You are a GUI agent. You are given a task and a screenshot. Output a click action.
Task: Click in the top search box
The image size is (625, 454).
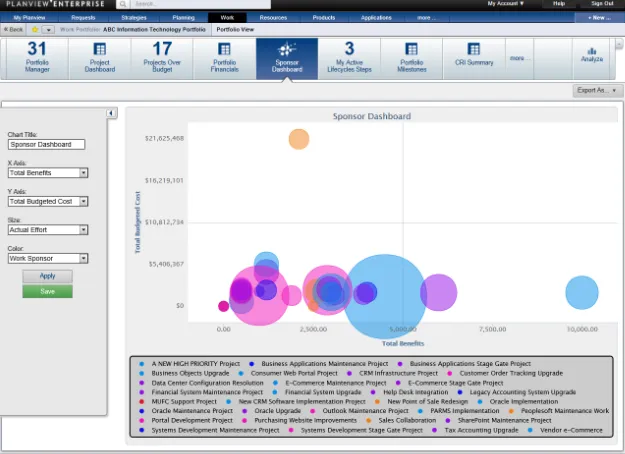[x=200, y=4]
